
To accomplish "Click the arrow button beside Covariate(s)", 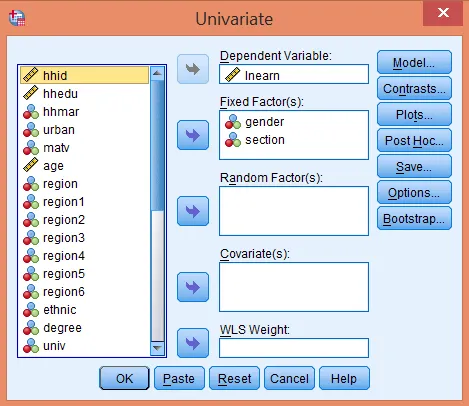I will tap(193, 287).
